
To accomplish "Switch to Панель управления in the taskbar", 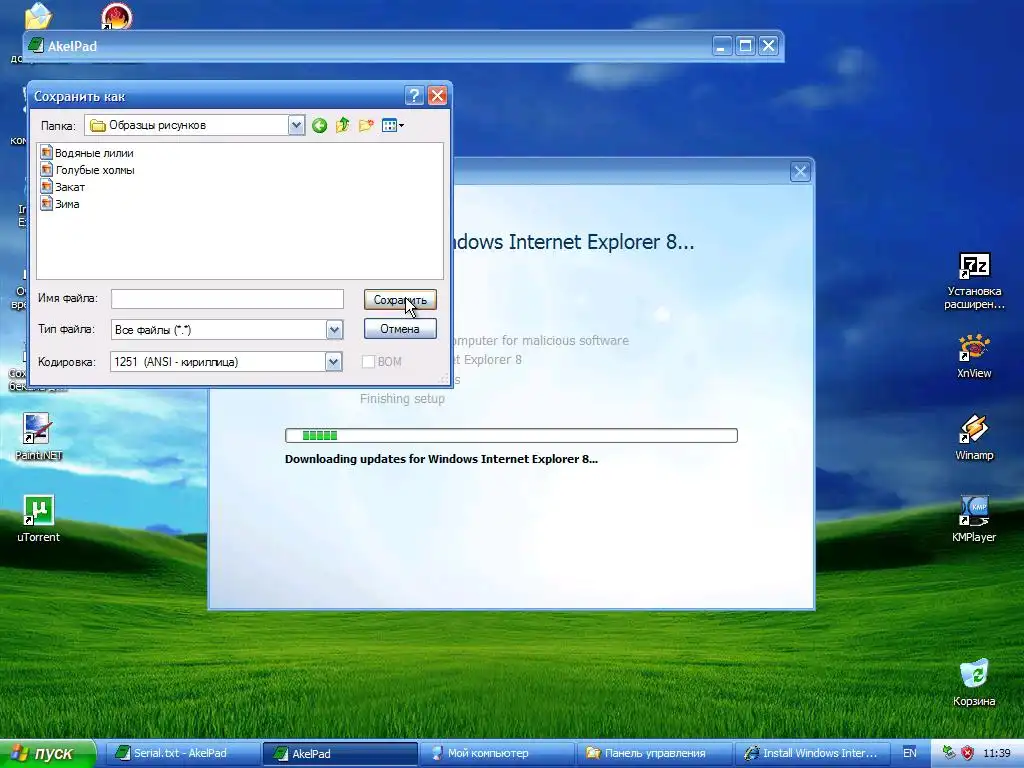I will 654,753.
